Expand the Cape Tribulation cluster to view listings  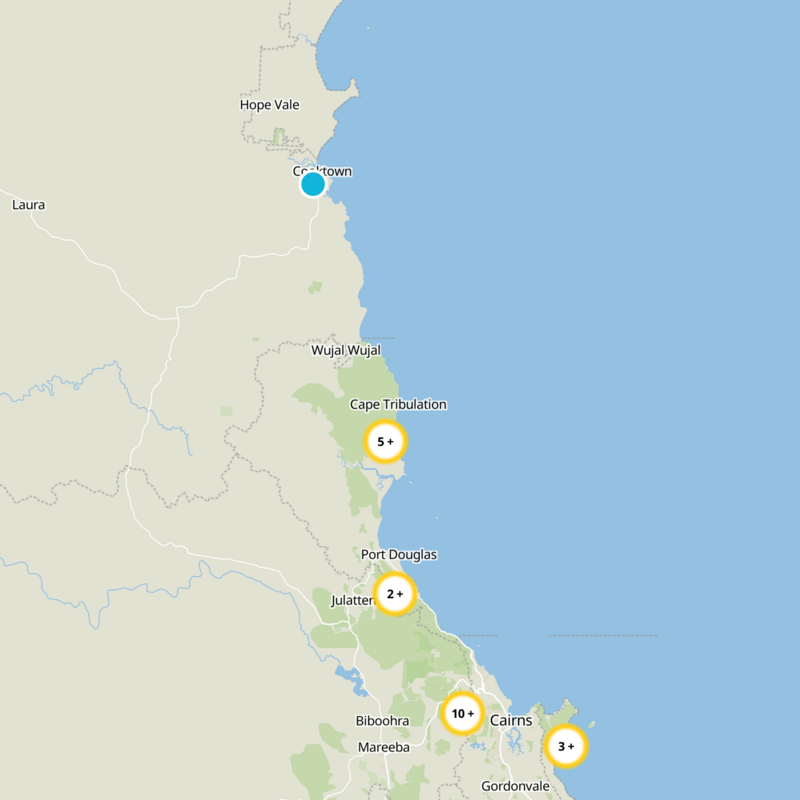(387, 441)
